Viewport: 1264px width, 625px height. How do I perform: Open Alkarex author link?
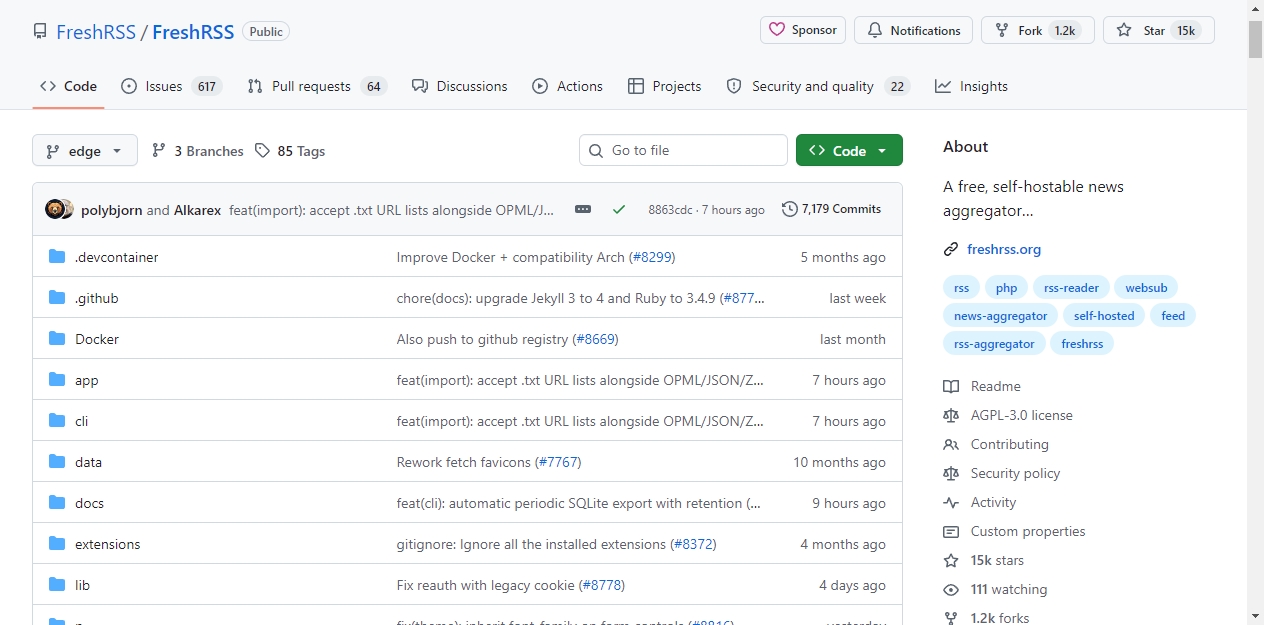[x=197, y=210]
